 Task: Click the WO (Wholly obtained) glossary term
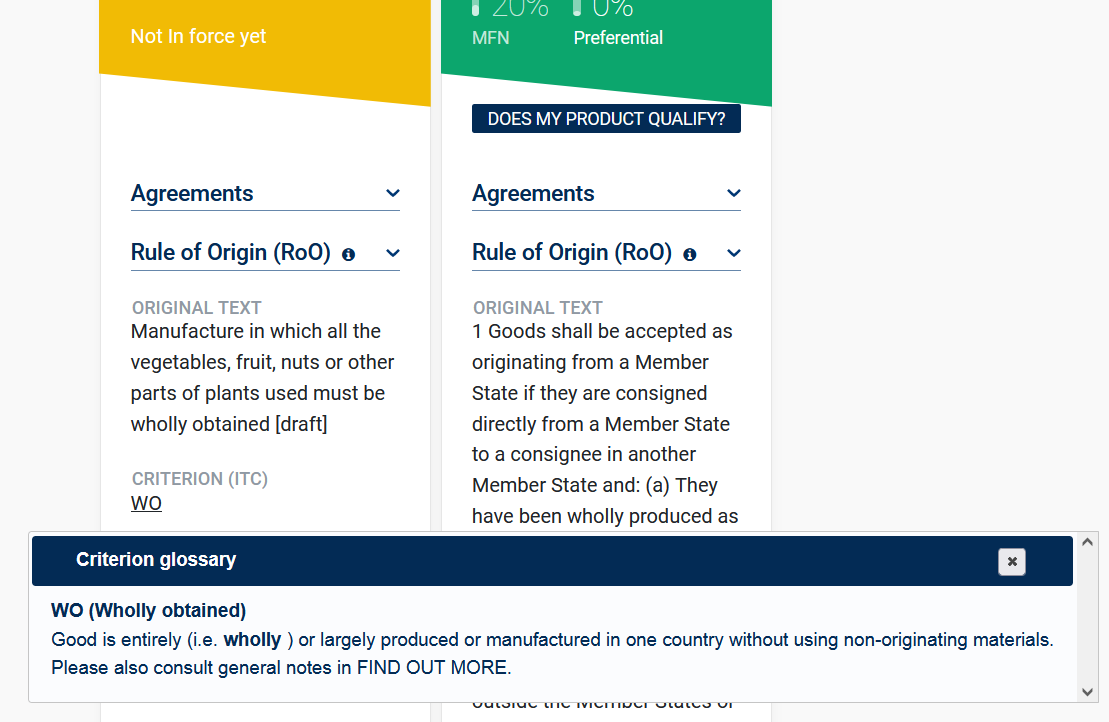[x=148, y=610]
